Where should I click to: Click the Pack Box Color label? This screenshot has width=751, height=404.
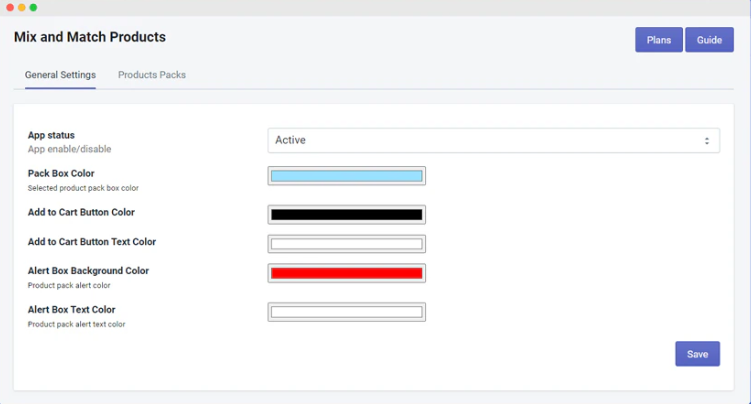click(61, 173)
